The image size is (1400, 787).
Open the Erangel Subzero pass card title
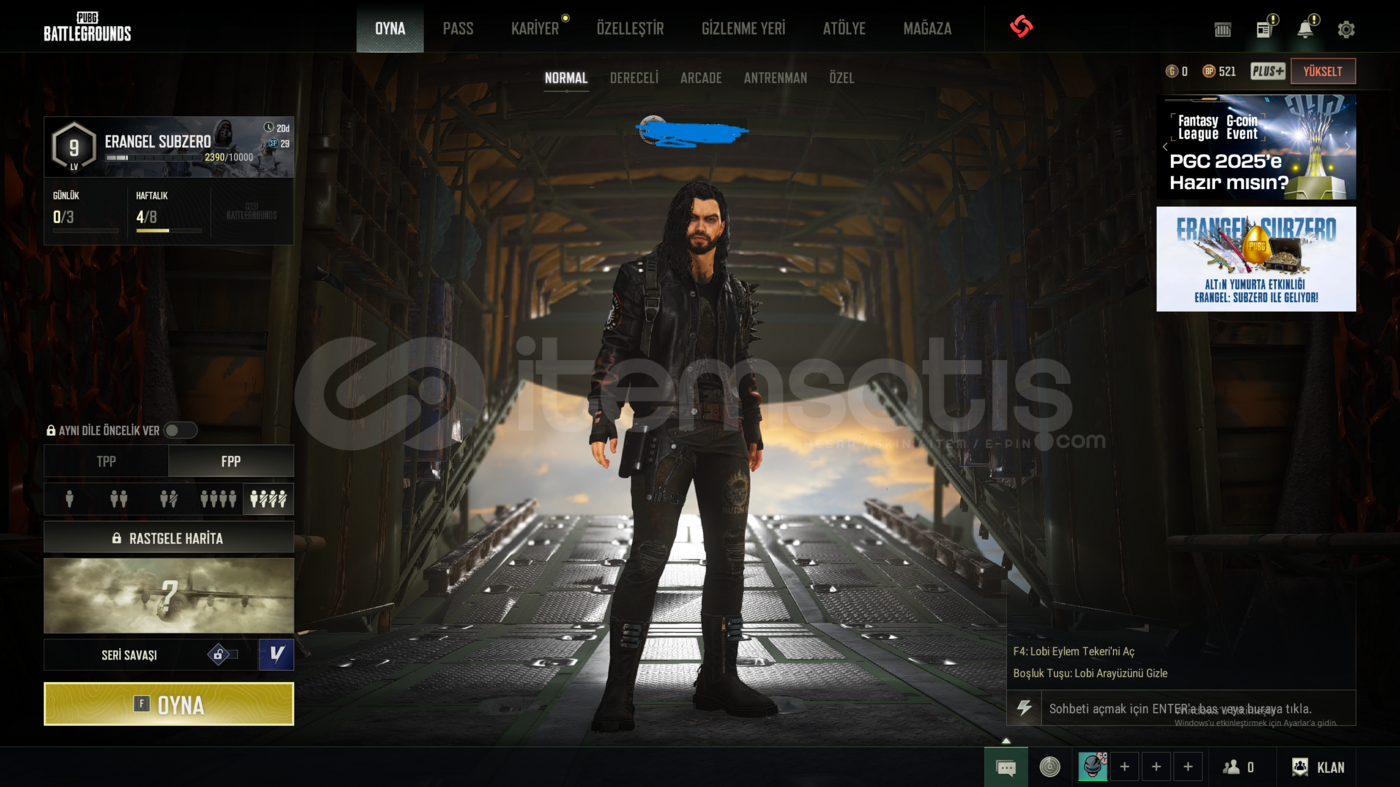(x=158, y=141)
